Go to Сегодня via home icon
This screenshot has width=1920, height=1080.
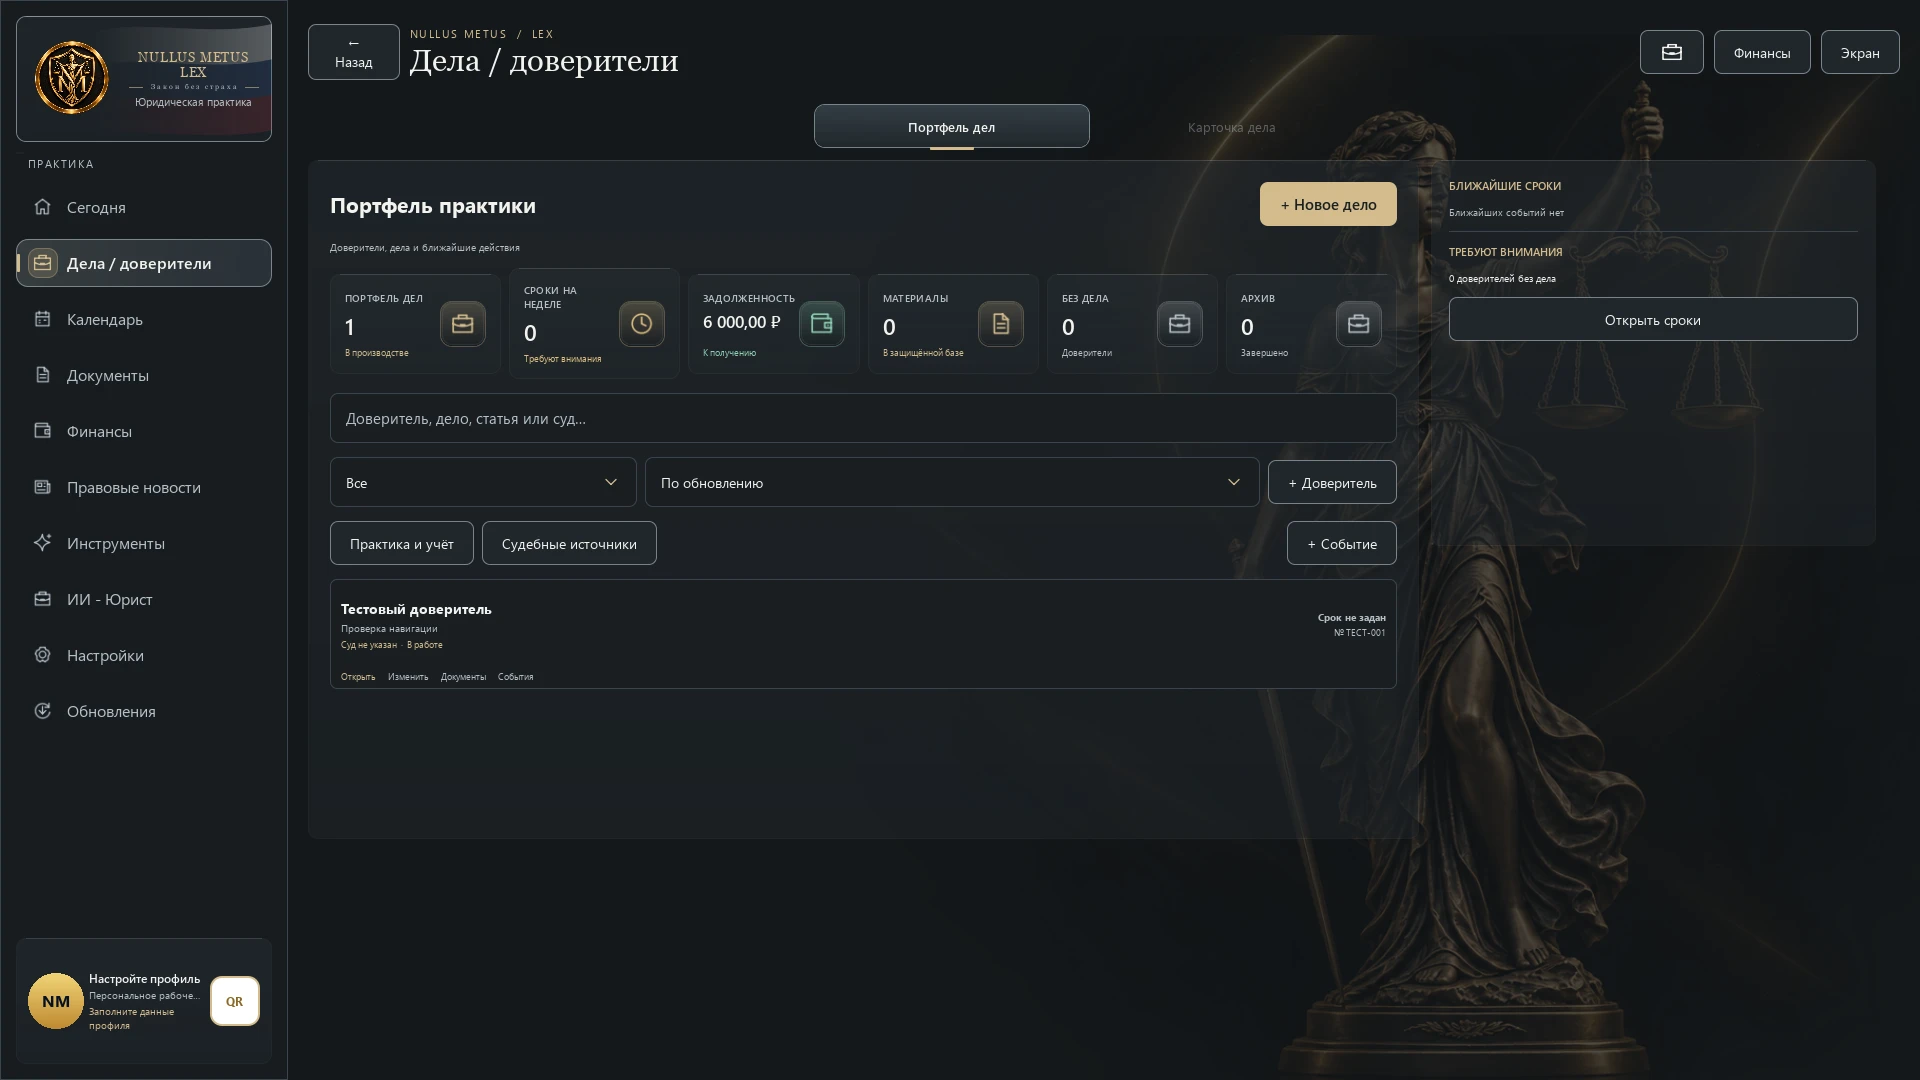point(42,207)
